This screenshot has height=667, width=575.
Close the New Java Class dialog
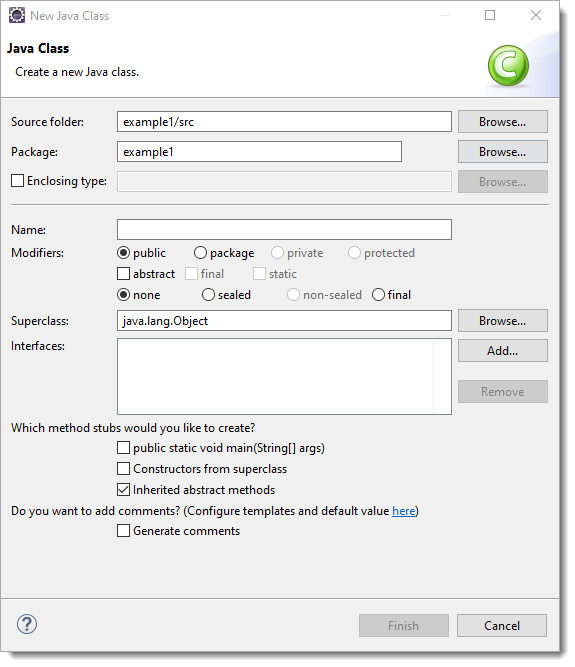pyautogui.click(x=536, y=15)
